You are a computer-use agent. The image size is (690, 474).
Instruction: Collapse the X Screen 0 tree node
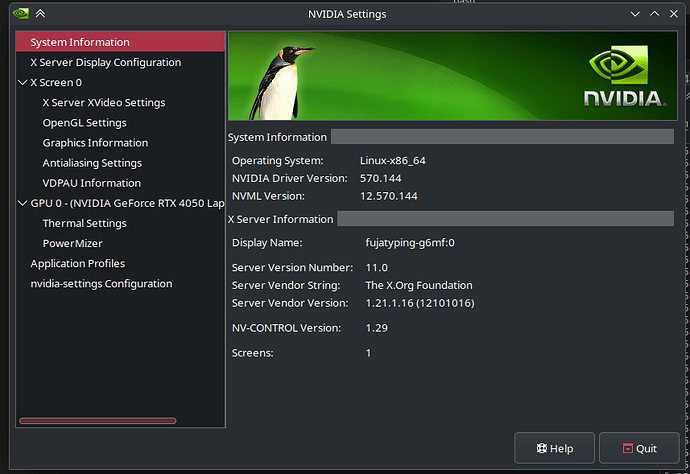pos(22,82)
